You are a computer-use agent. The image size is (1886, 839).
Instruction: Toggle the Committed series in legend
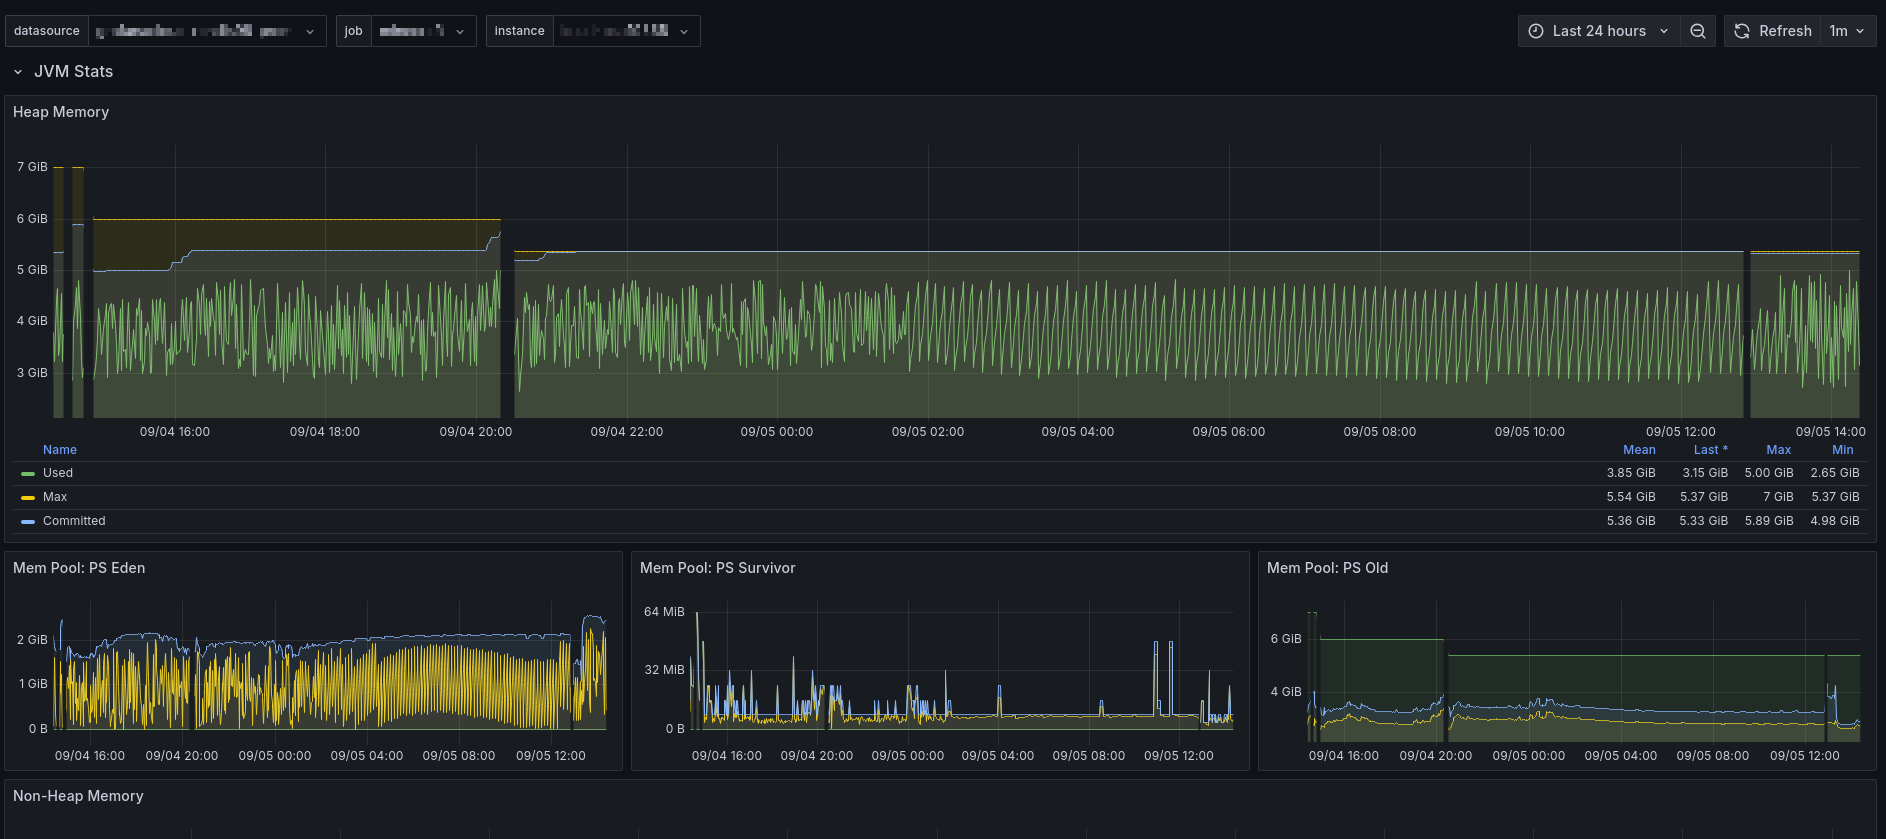tap(74, 521)
